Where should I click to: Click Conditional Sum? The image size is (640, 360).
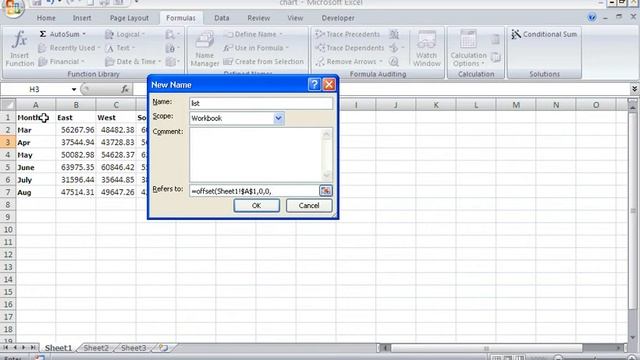click(544, 34)
